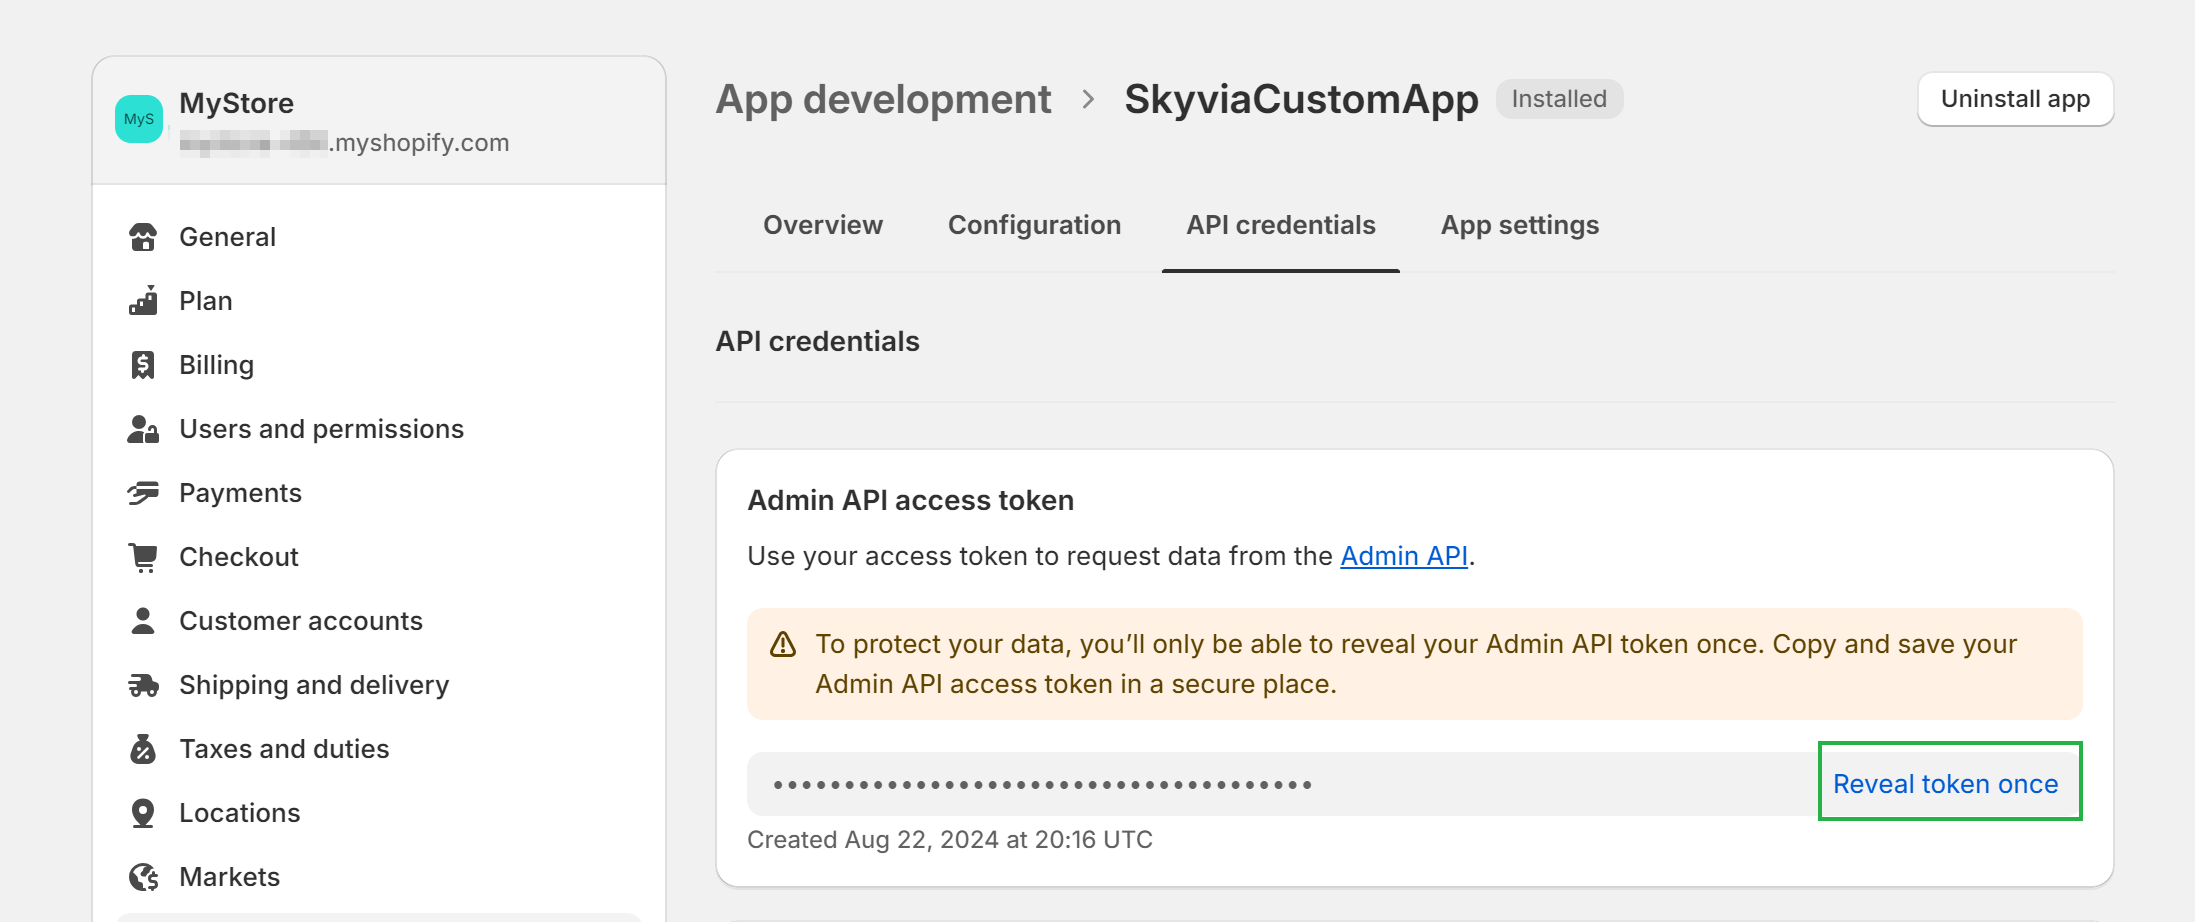The height and width of the screenshot is (922, 2195).
Task: Click the Installed status badge
Action: click(1559, 99)
